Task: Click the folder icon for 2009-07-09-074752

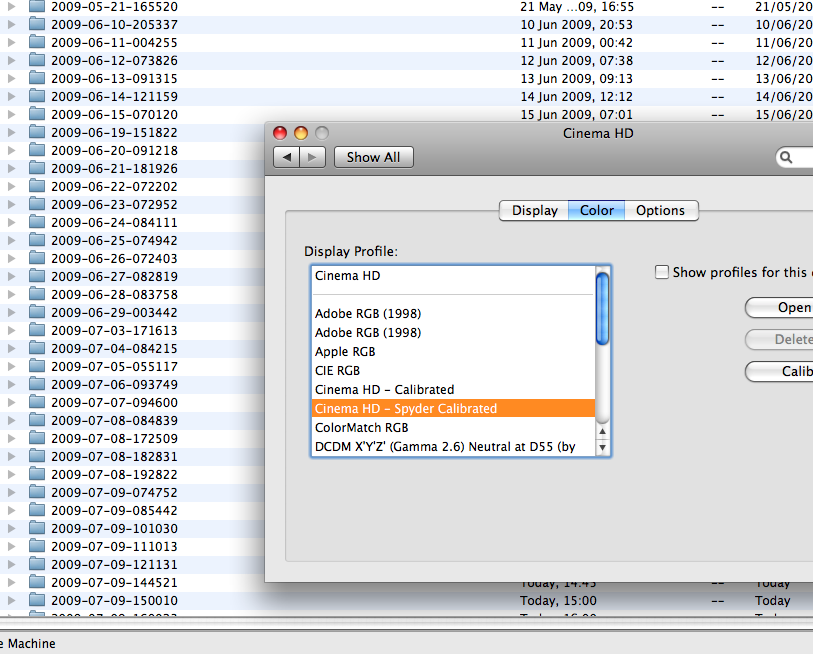Action: click(x=37, y=492)
